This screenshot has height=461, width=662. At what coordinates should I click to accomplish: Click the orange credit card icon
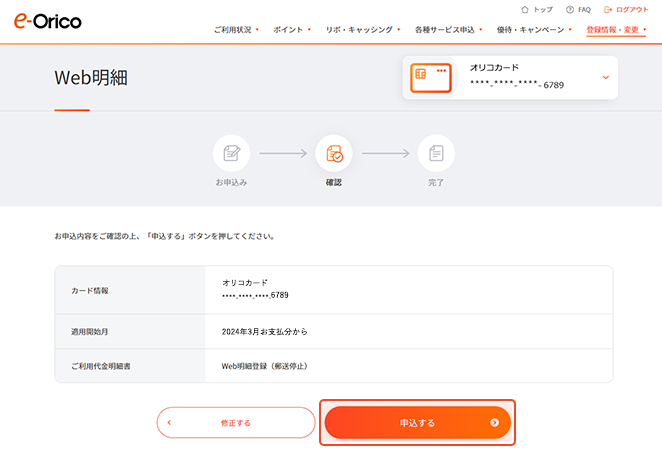coord(431,78)
